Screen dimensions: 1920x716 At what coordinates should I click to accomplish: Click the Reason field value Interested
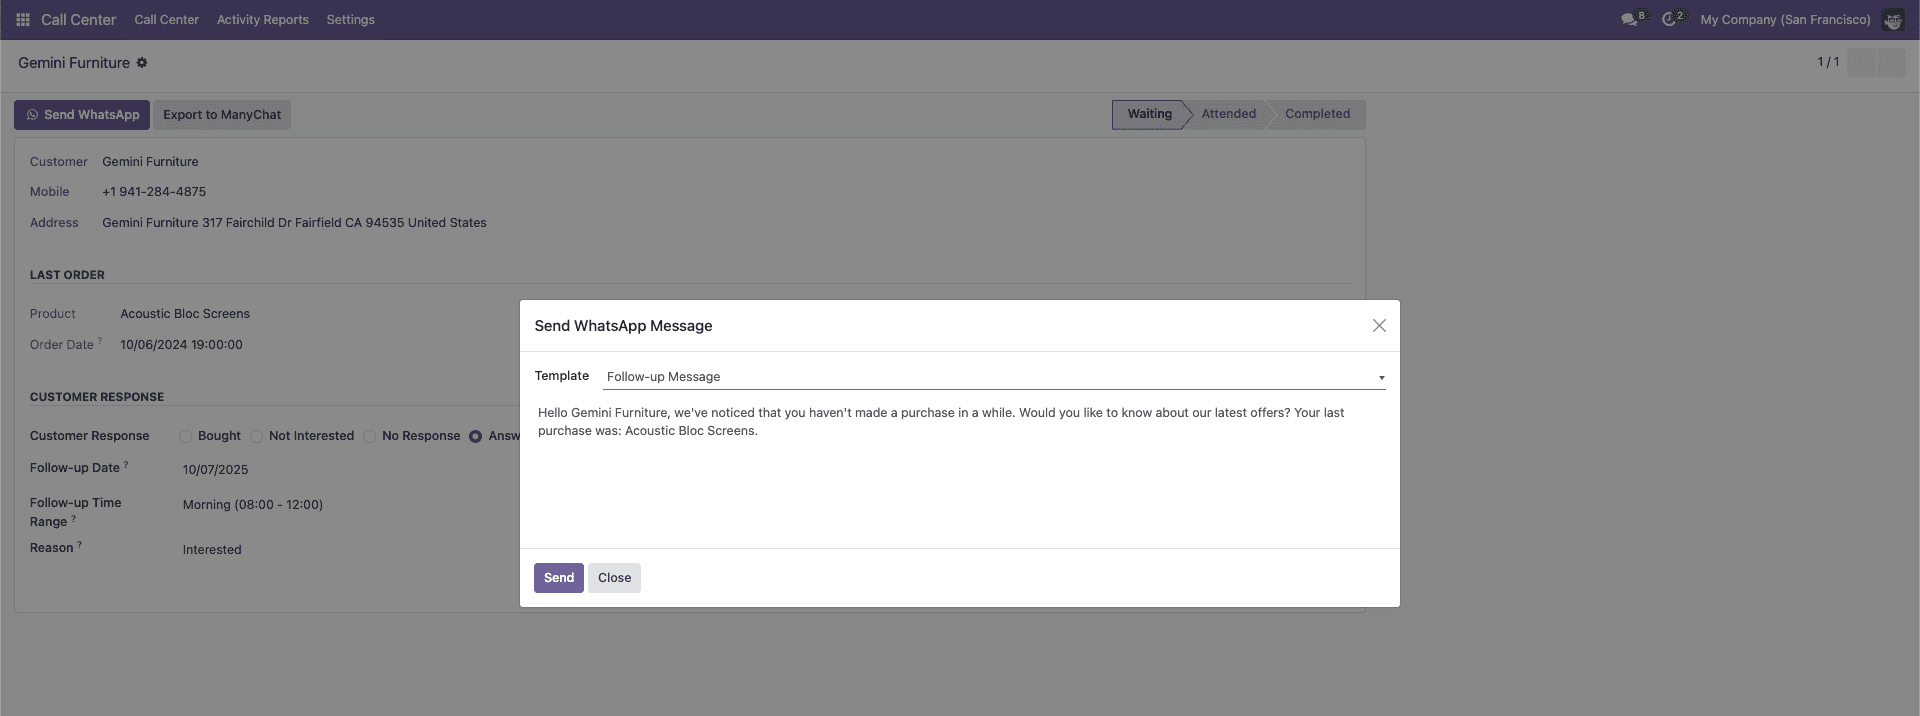click(x=212, y=550)
